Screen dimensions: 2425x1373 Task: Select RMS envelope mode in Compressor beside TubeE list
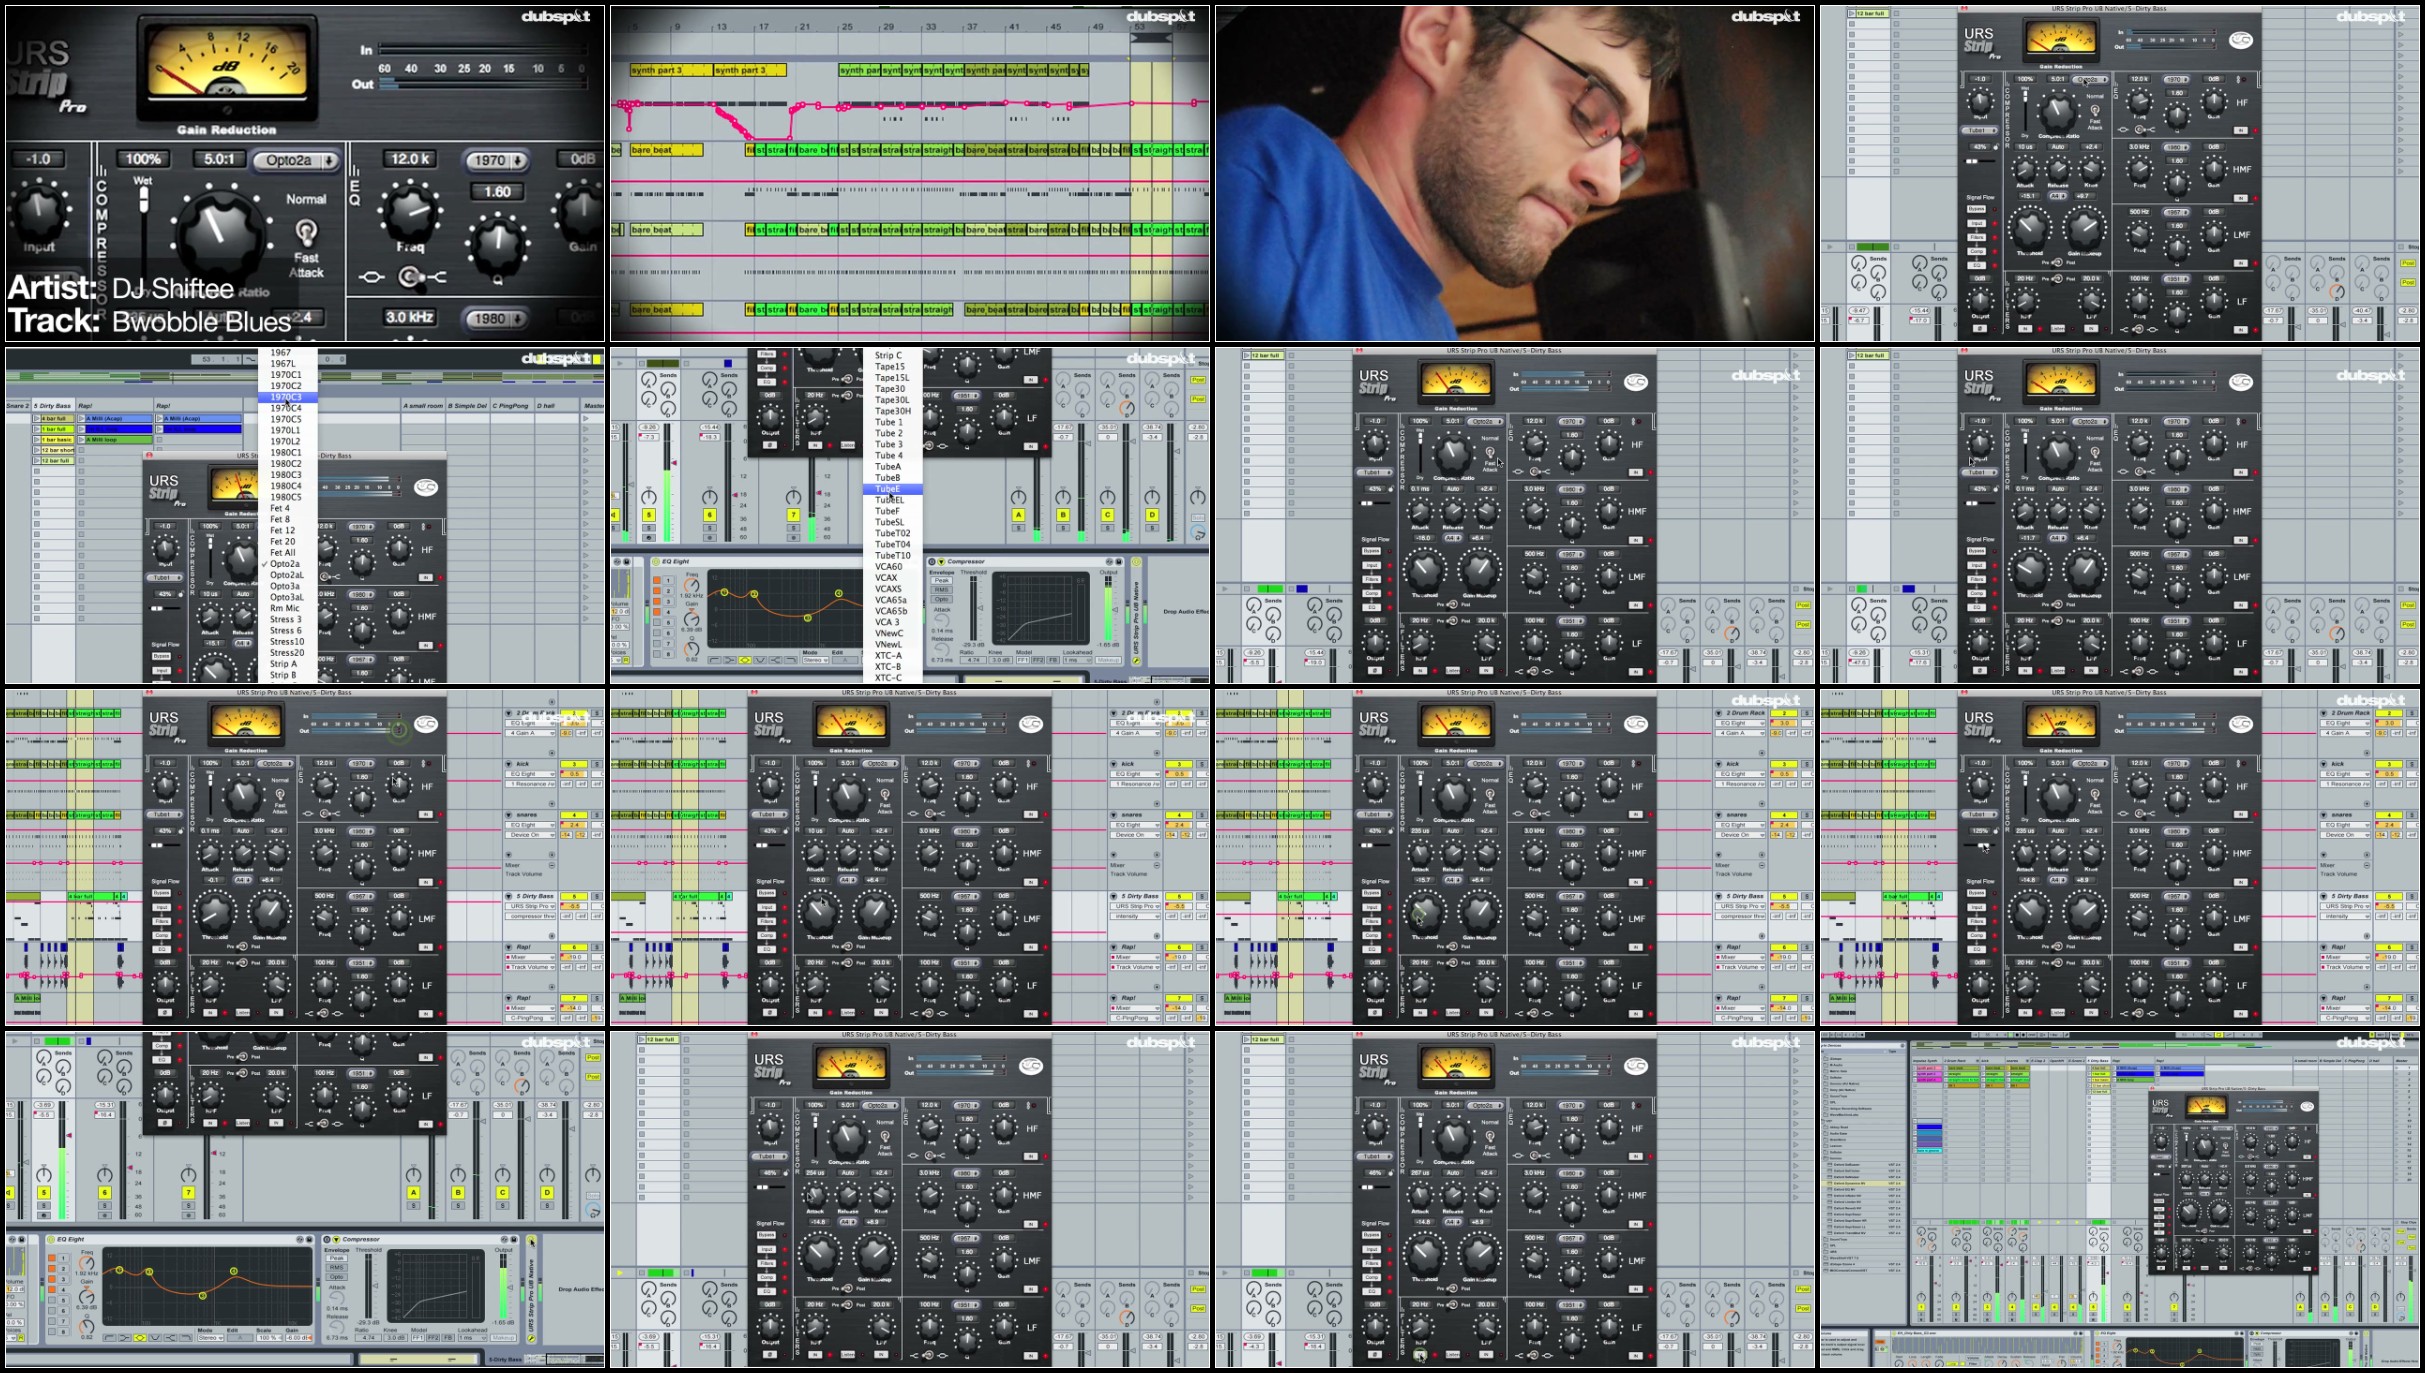[x=941, y=590]
